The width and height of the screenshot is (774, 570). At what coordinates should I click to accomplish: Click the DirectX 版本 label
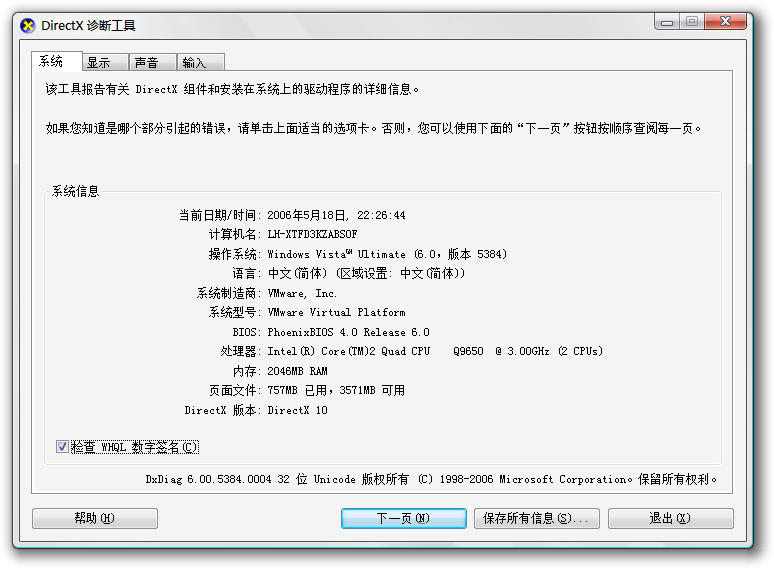tap(223, 410)
